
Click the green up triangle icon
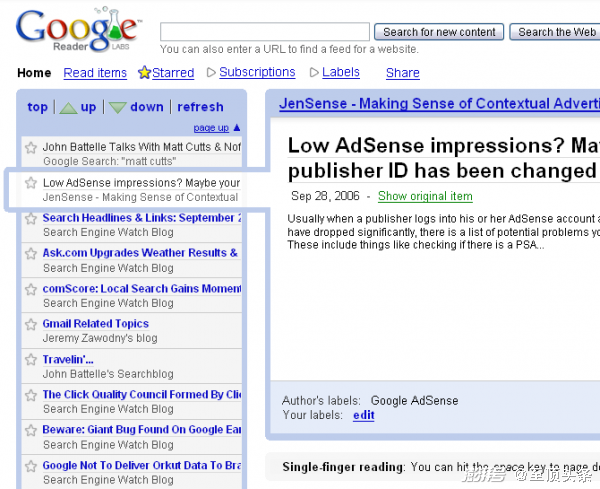coord(68,108)
